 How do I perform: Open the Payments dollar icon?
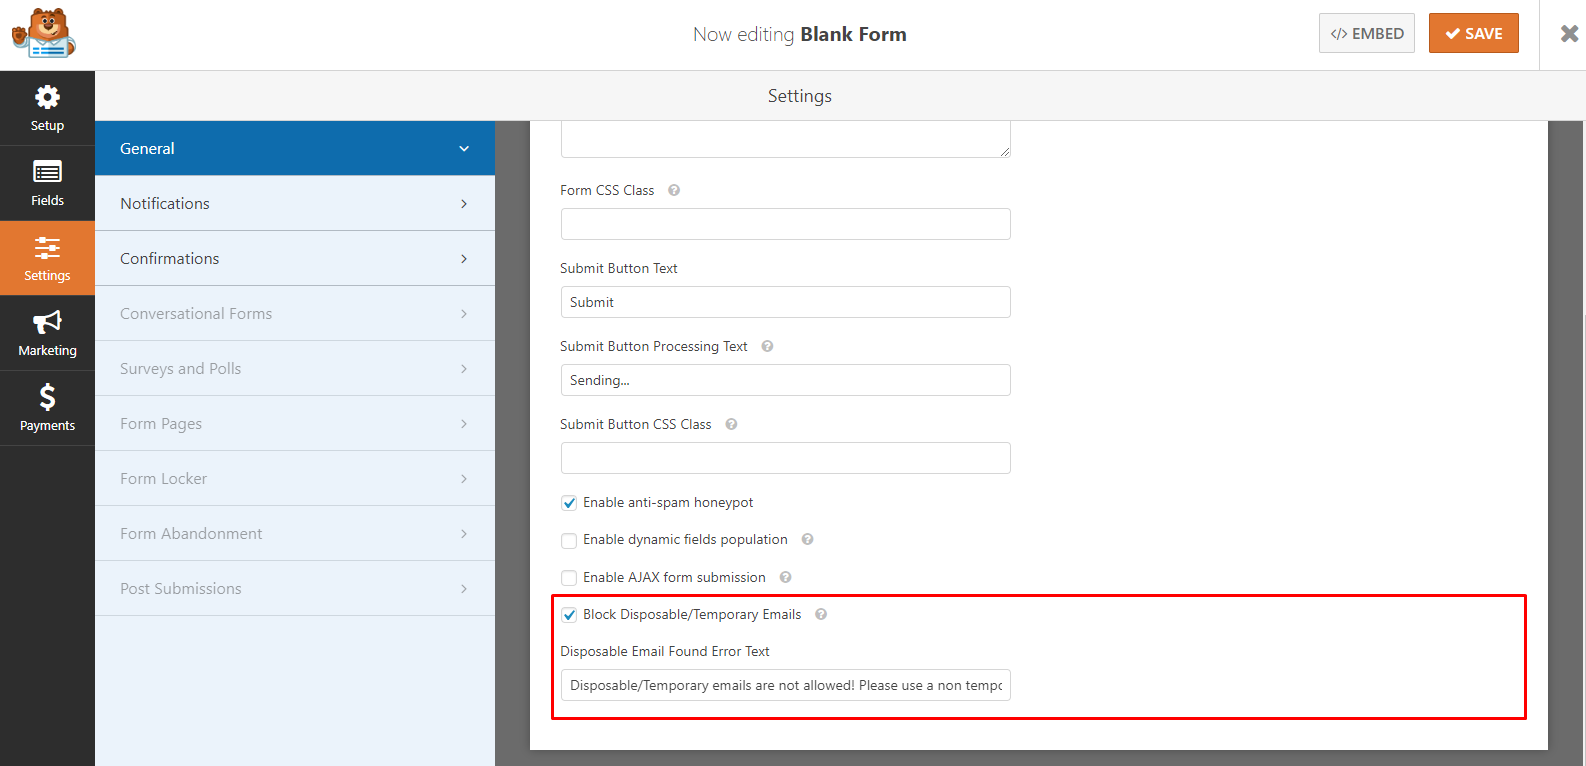pos(47,397)
